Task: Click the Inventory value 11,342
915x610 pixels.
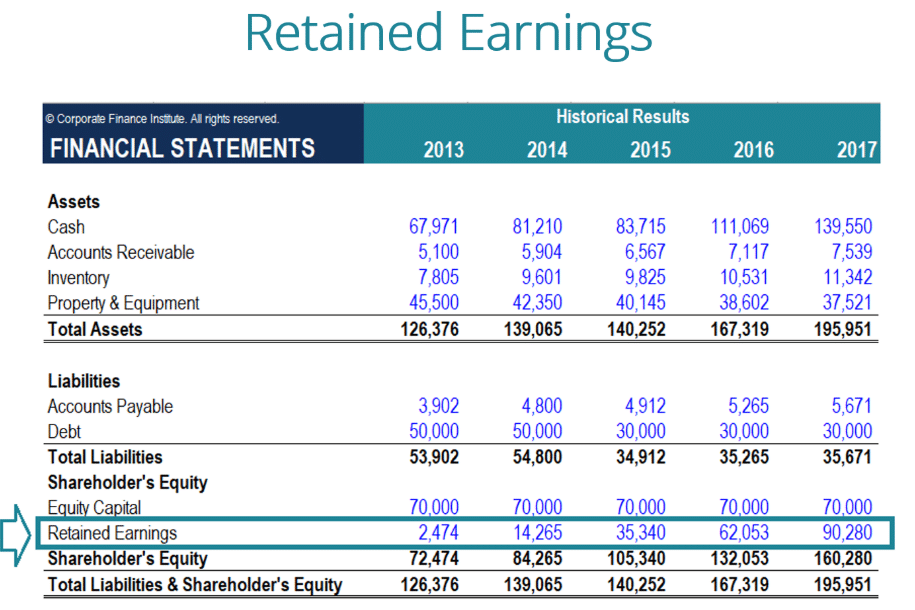Action: pos(848,277)
